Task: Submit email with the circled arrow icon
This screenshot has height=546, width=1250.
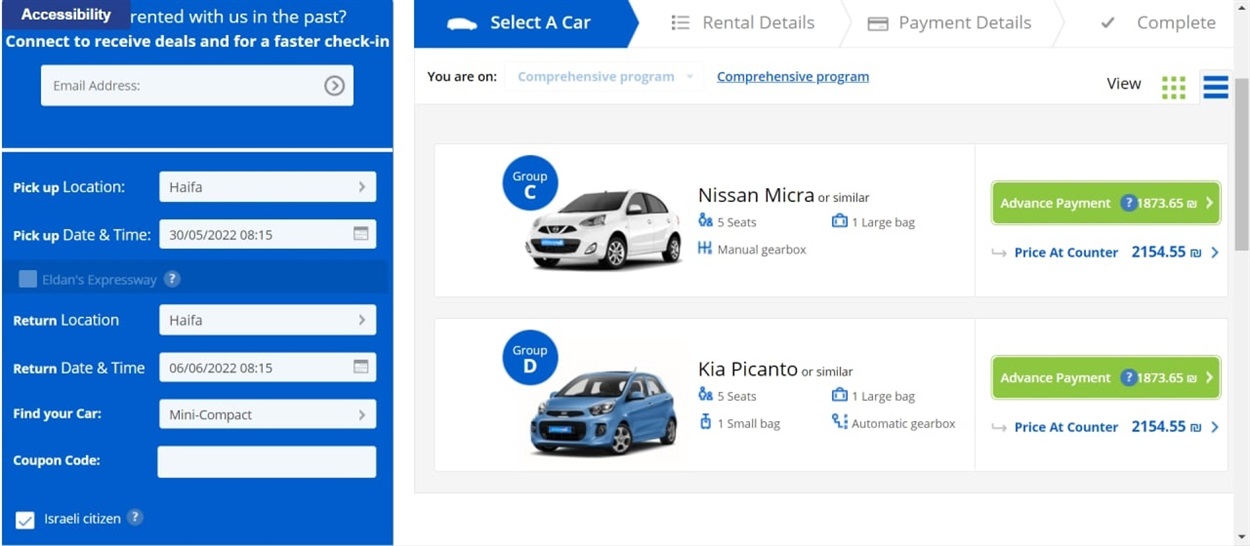Action: tap(334, 86)
